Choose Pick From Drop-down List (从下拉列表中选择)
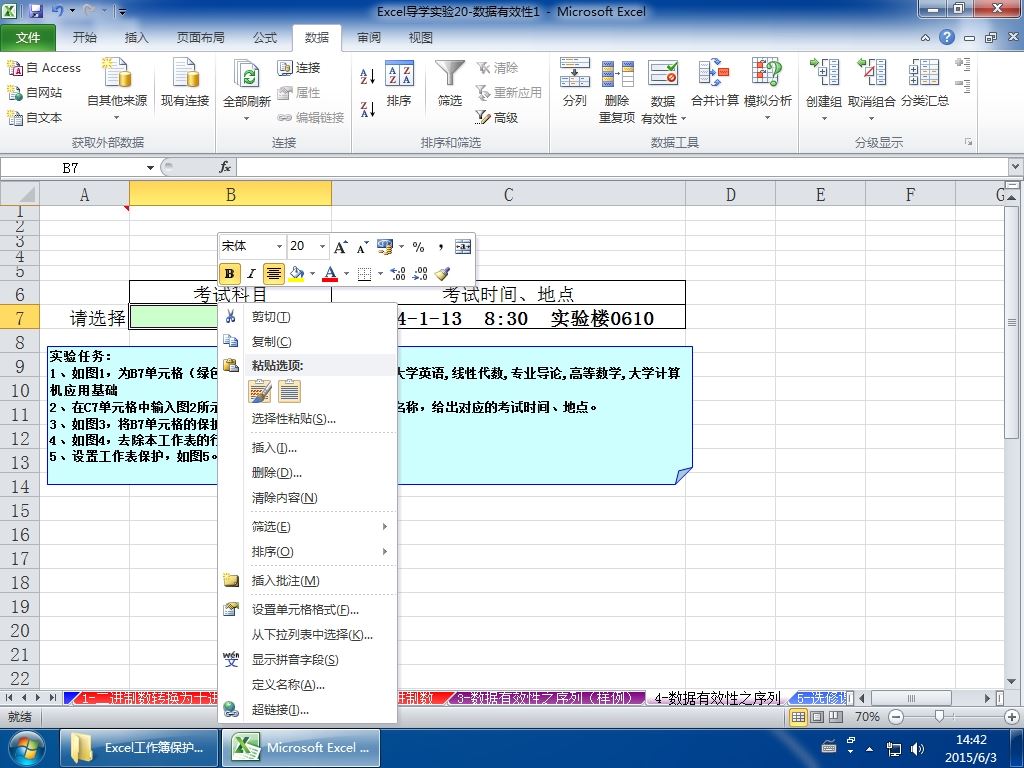This screenshot has width=1024, height=768. 308,635
